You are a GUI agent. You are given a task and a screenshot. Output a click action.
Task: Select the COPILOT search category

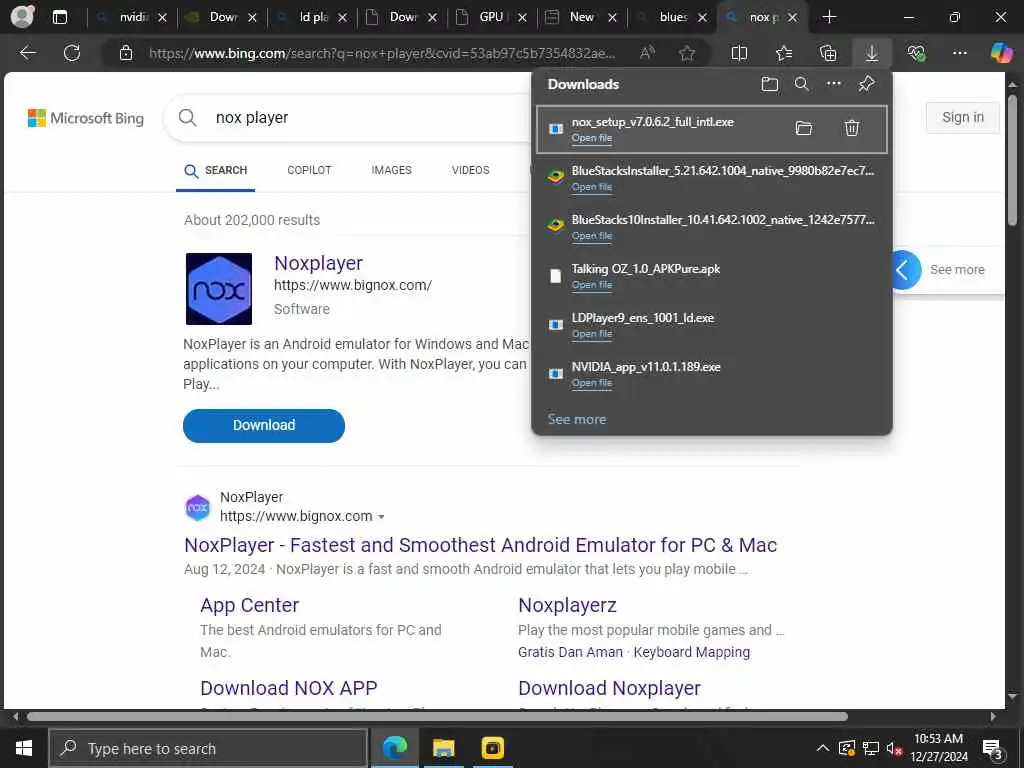pos(309,170)
